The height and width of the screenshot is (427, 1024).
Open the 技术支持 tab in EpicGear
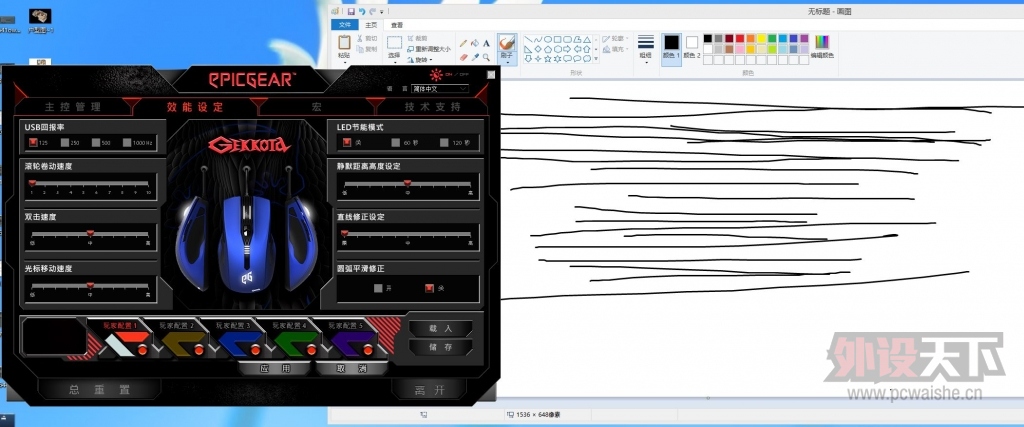click(432, 107)
